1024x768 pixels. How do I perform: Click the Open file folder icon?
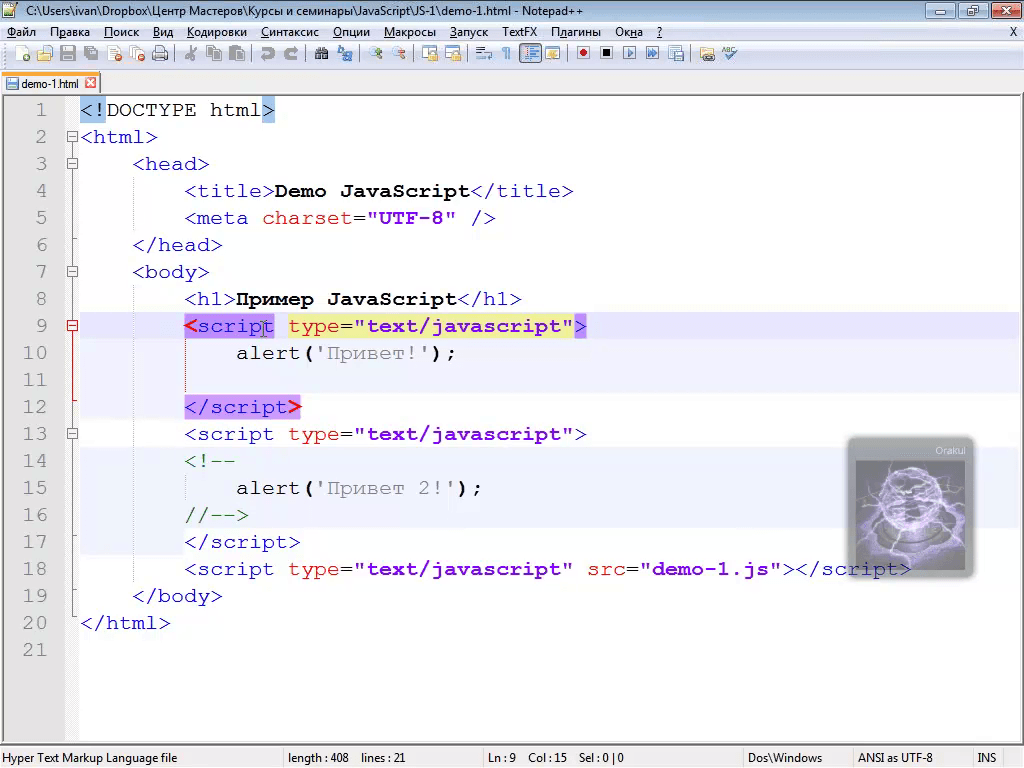44,54
